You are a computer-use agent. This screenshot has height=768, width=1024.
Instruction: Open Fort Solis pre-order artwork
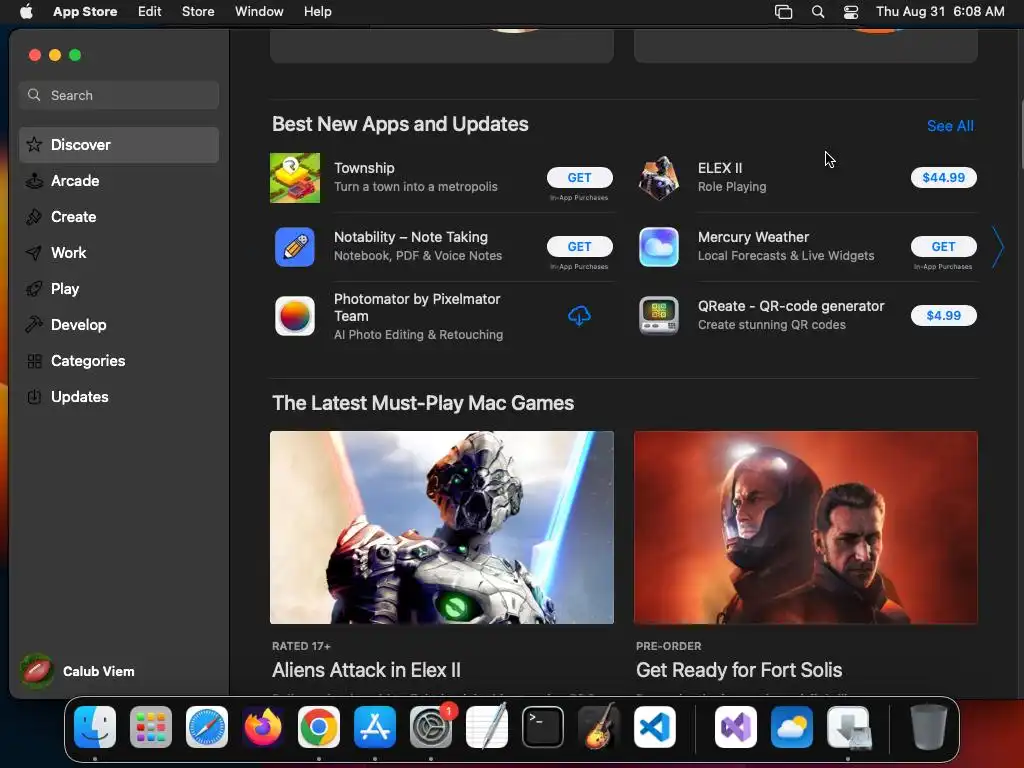(805, 527)
